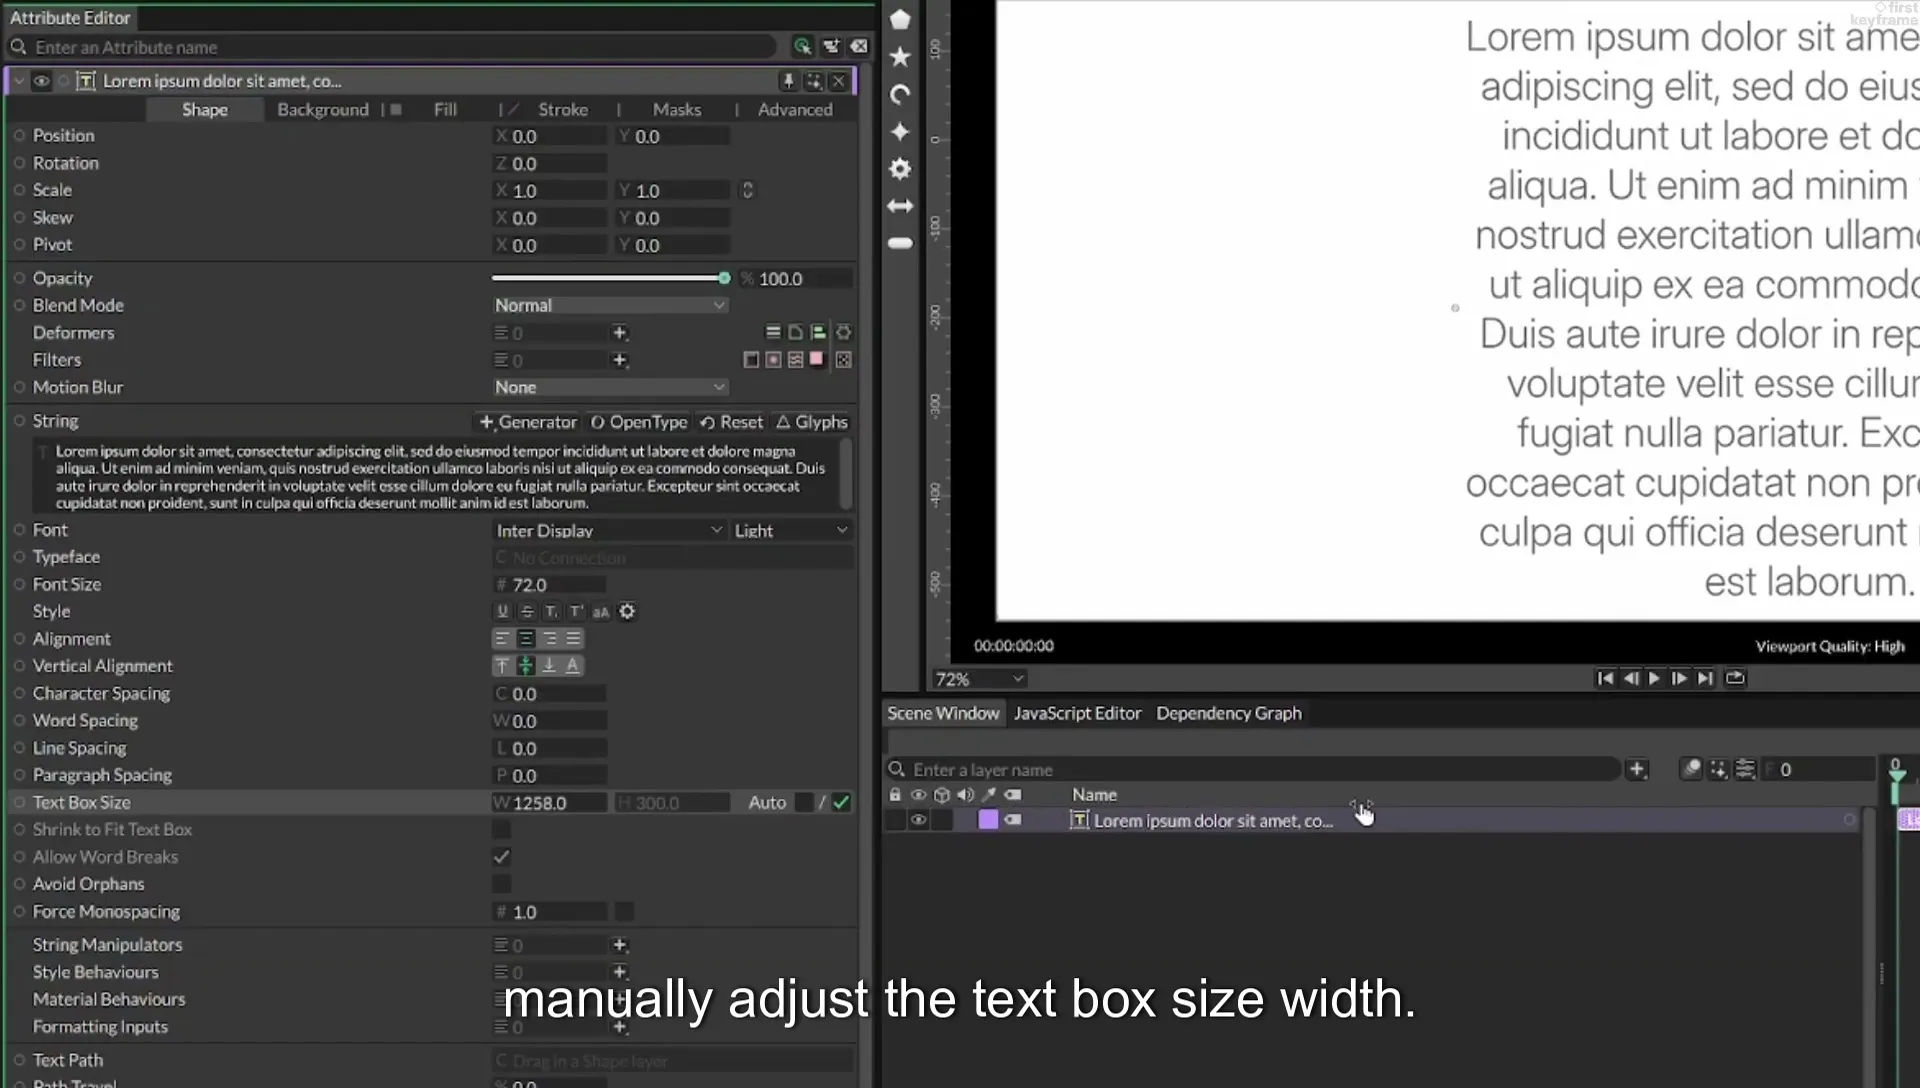
Task: Click the Scale link proportions icon
Action: pyautogui.click(x=747, y=190)
